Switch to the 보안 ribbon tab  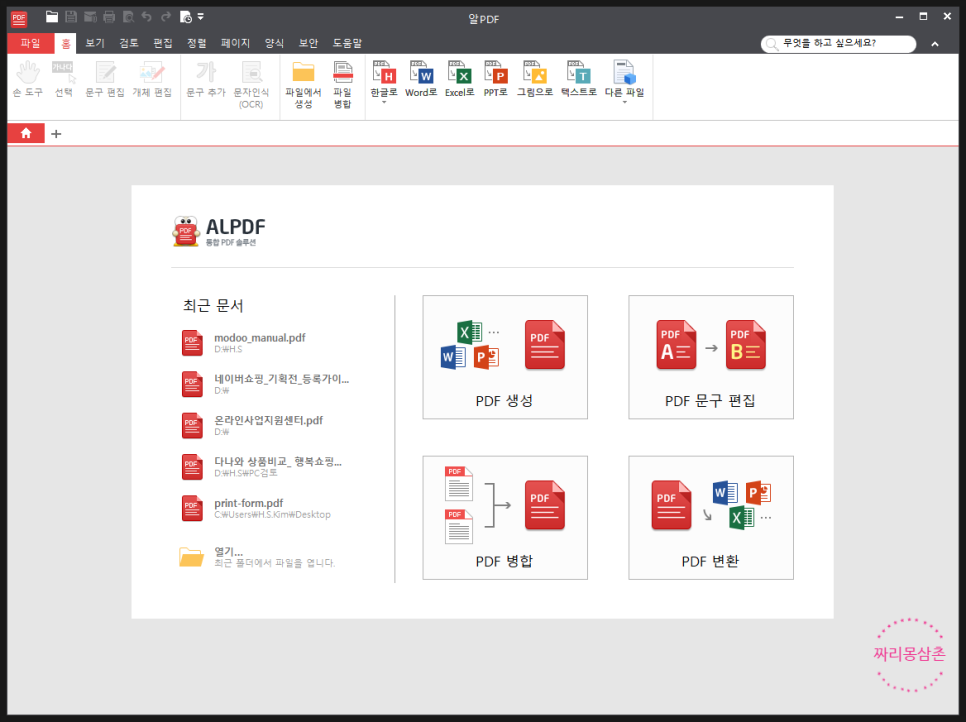click(308, 43)
